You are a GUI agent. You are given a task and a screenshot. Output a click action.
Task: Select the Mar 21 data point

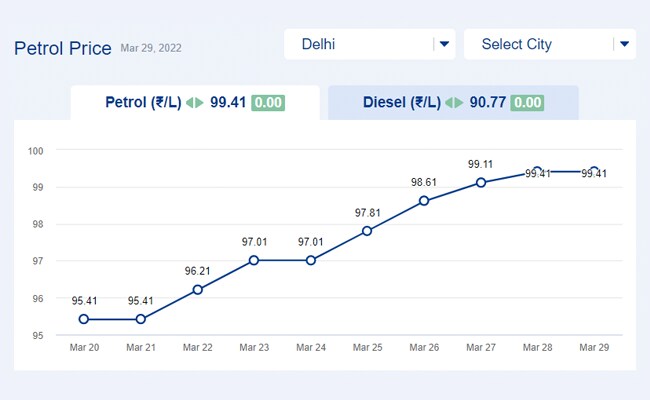click(141, 319)
